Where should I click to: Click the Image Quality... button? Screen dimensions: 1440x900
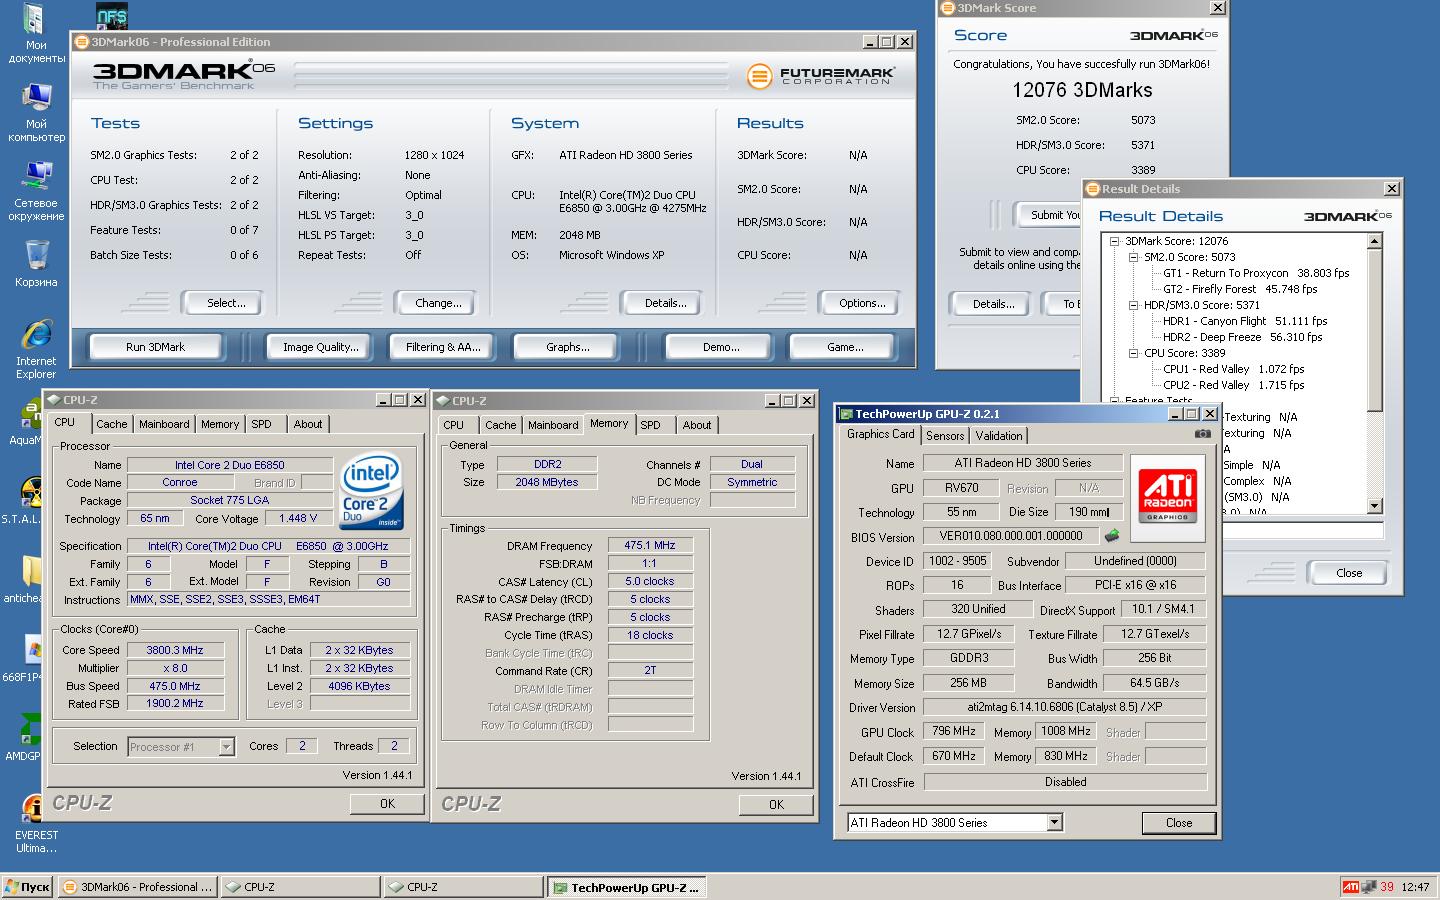point(320,347)
